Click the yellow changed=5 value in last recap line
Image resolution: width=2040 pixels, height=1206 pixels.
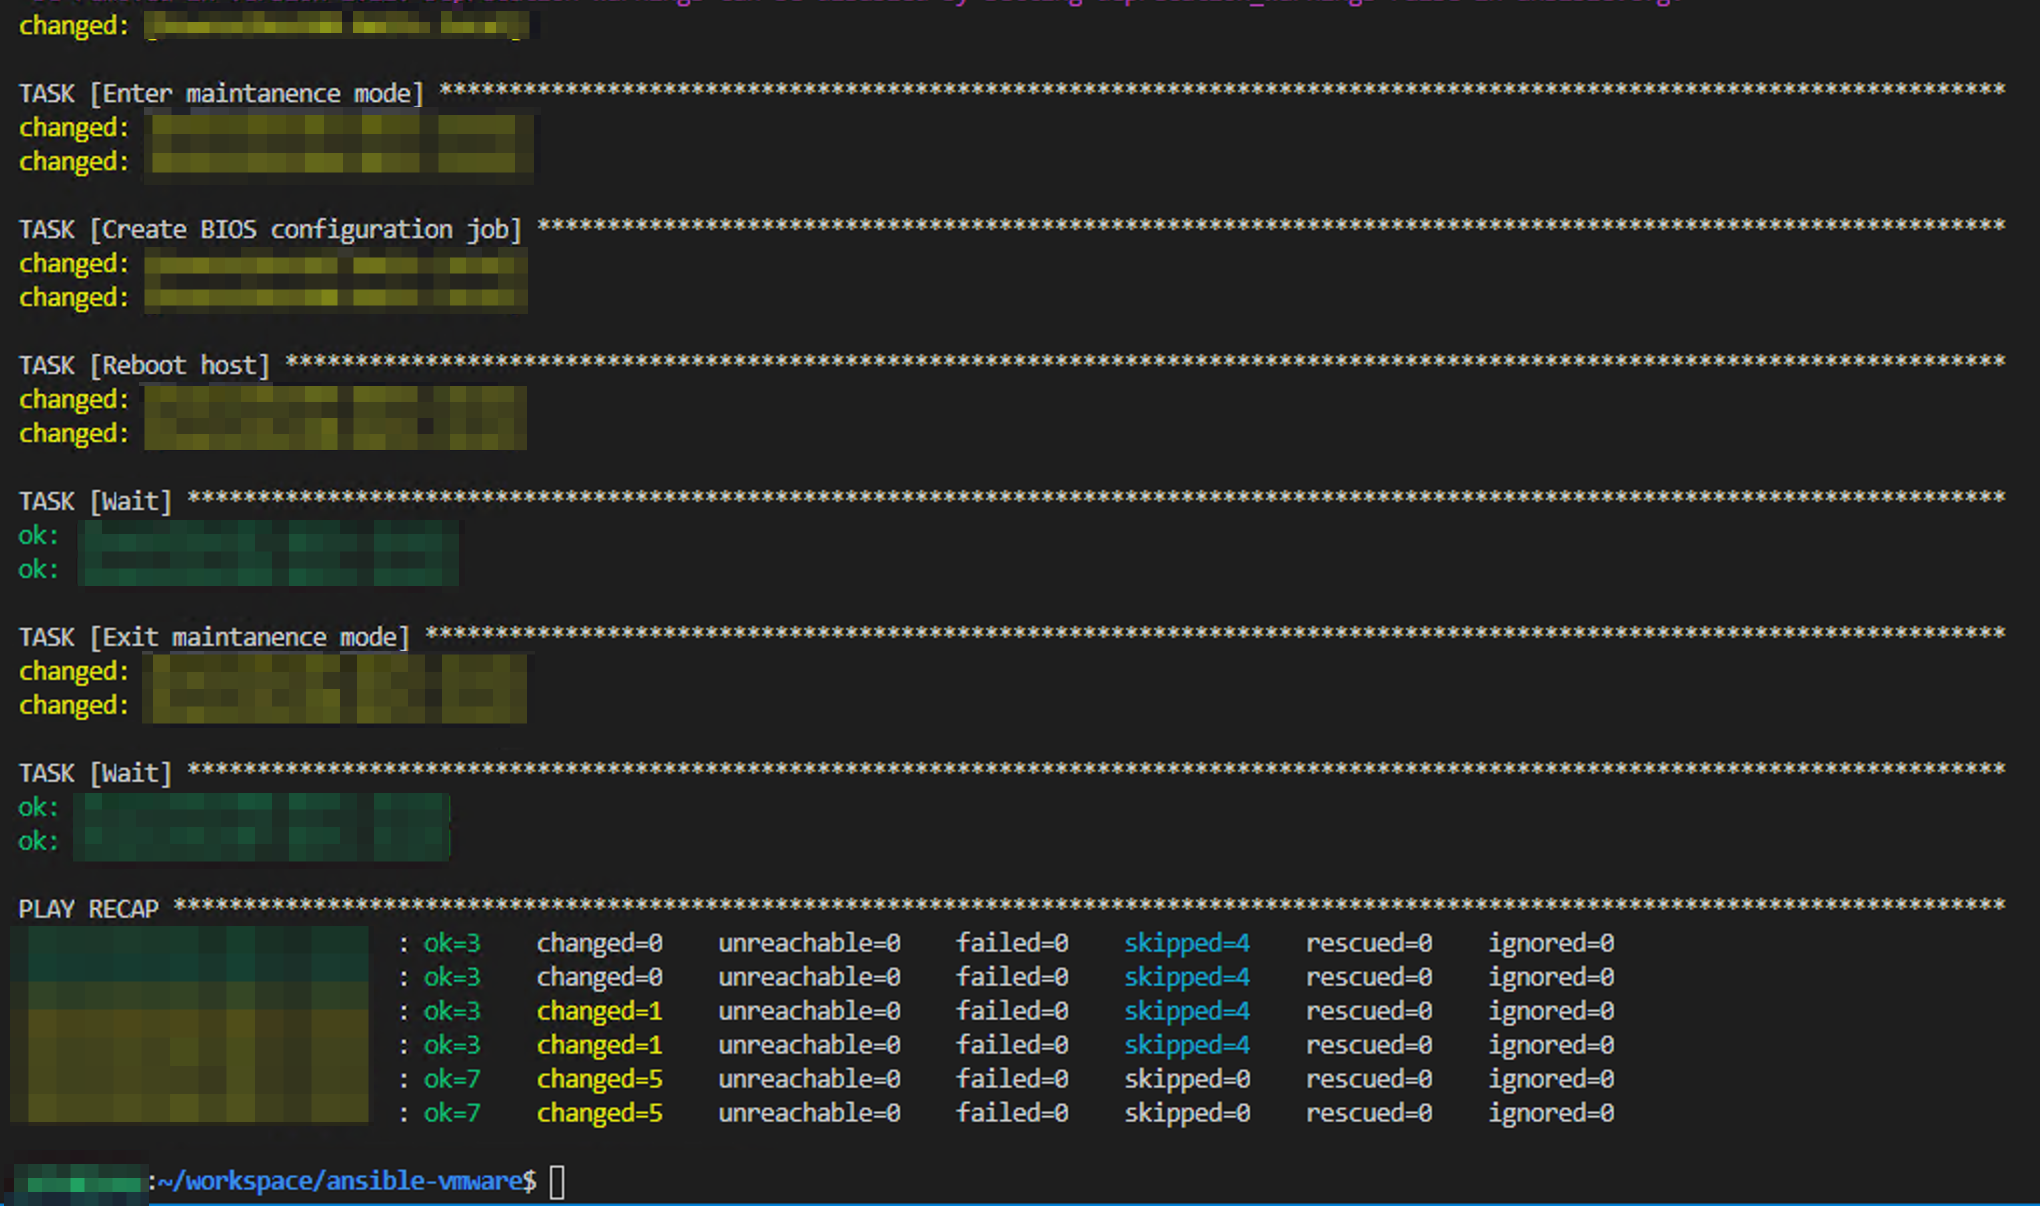pos(598,1113)
